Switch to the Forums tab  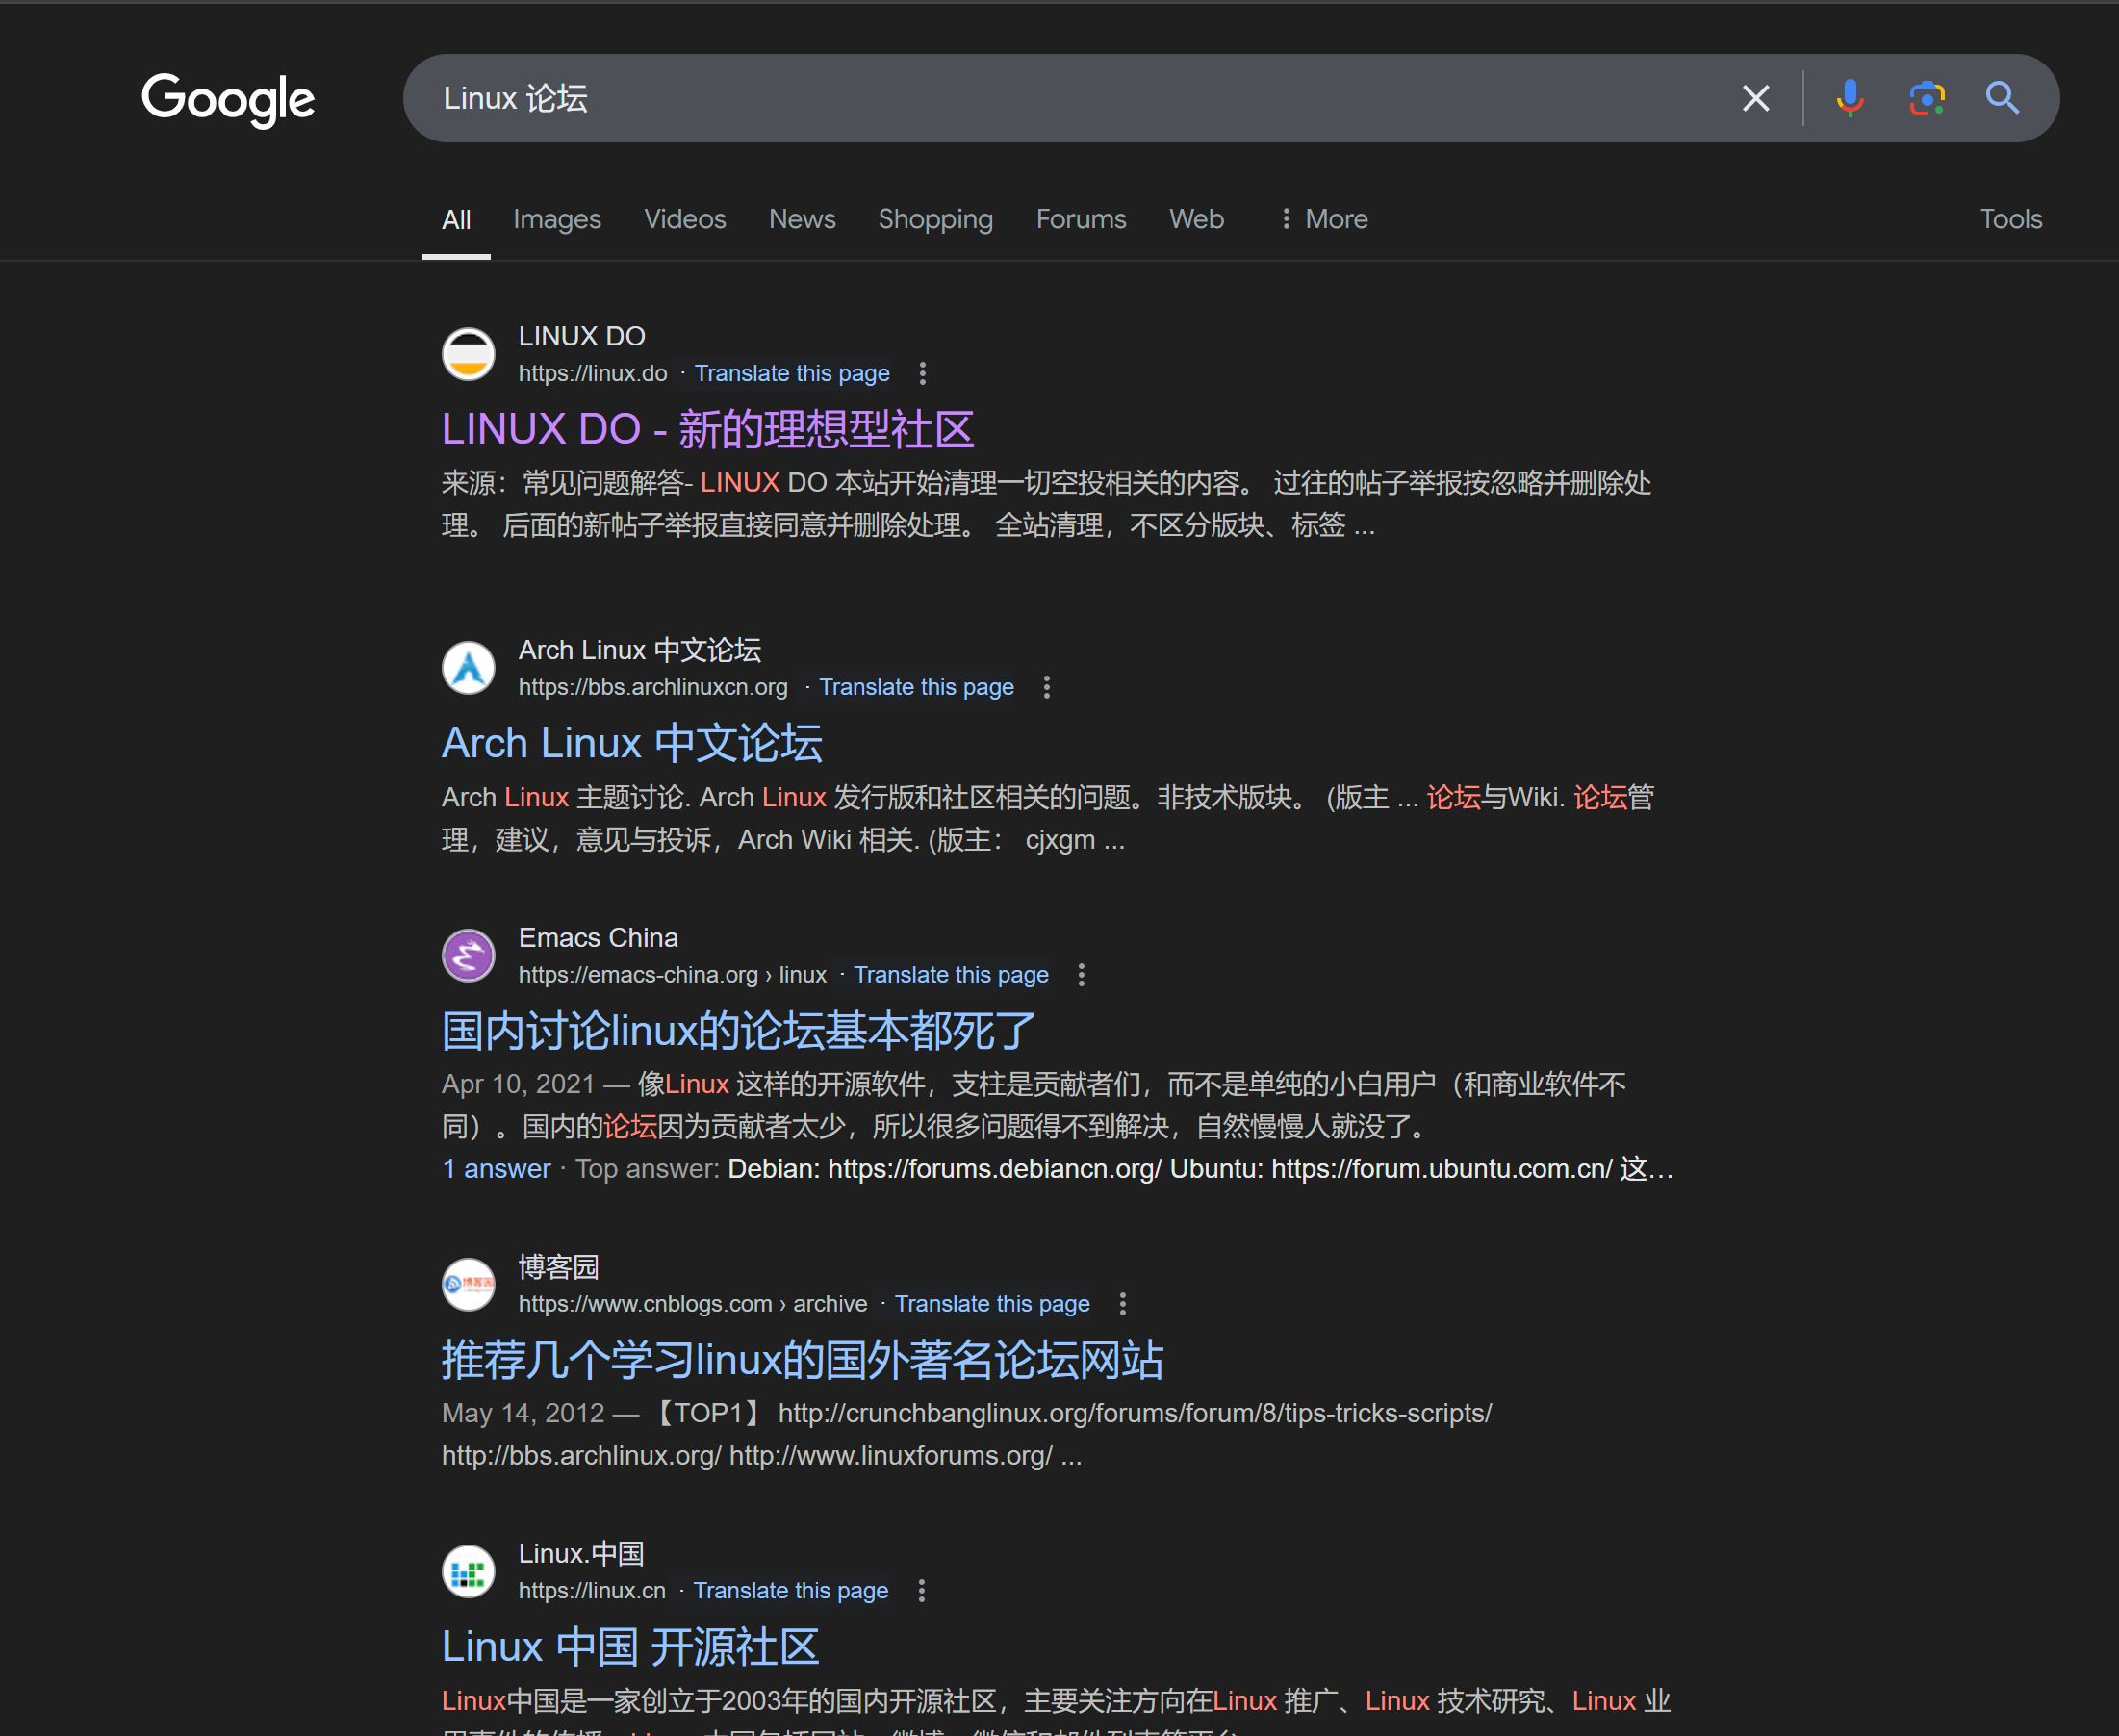click(x=1081, y=219)
